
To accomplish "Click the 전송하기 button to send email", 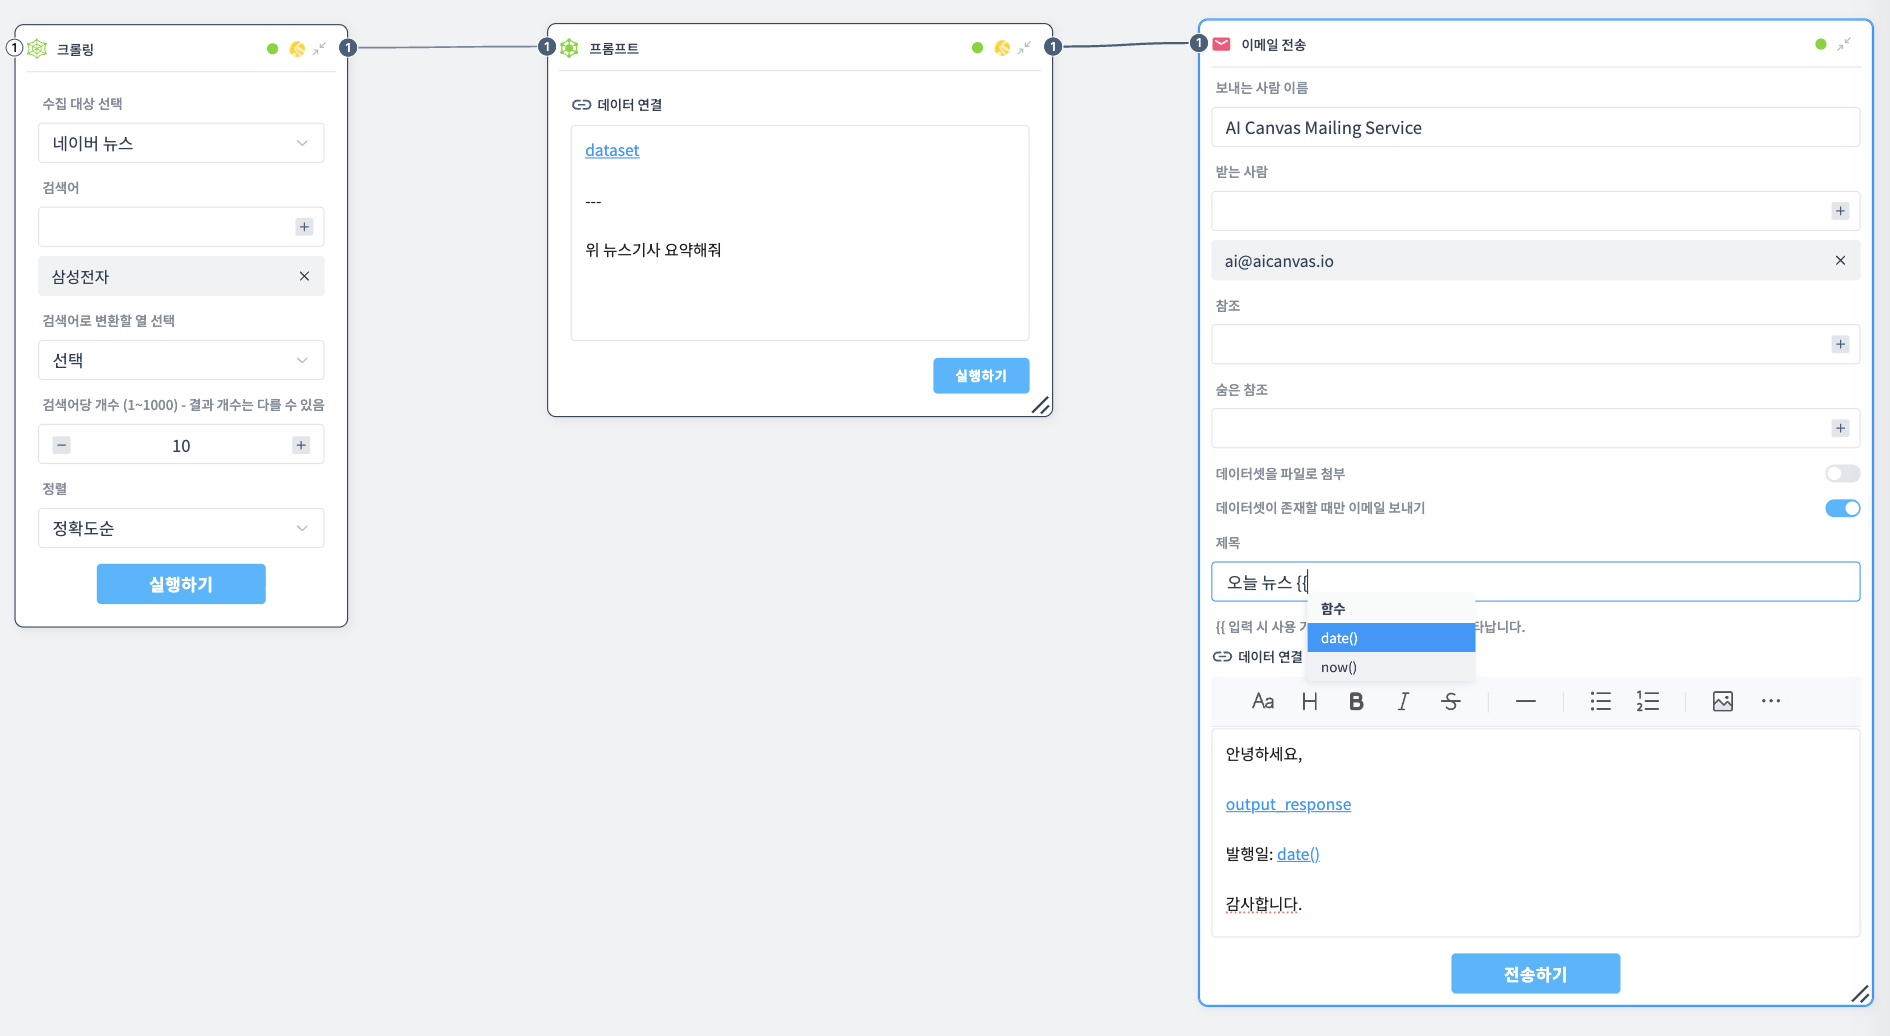I will point(1535,973).
